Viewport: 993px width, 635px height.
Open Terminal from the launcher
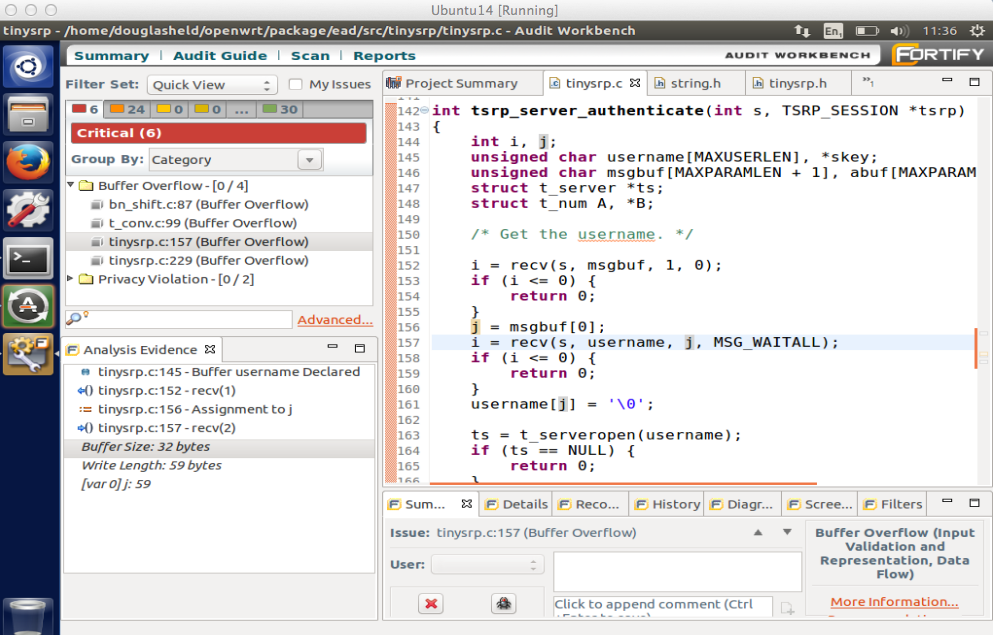click(28, 259)
